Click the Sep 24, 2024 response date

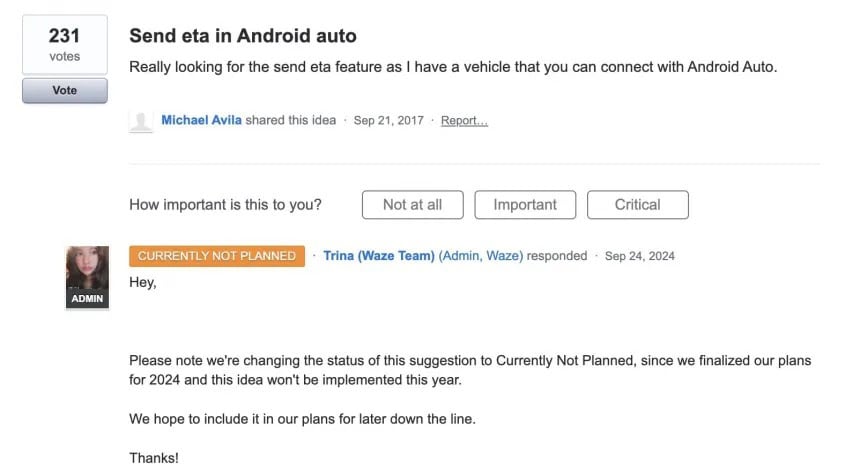(640, 256)
